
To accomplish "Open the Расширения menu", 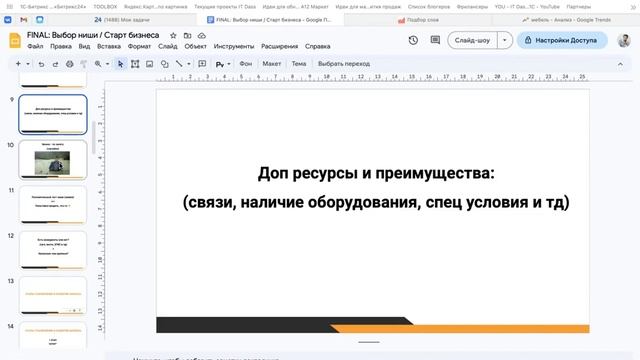I will [280, 46].
